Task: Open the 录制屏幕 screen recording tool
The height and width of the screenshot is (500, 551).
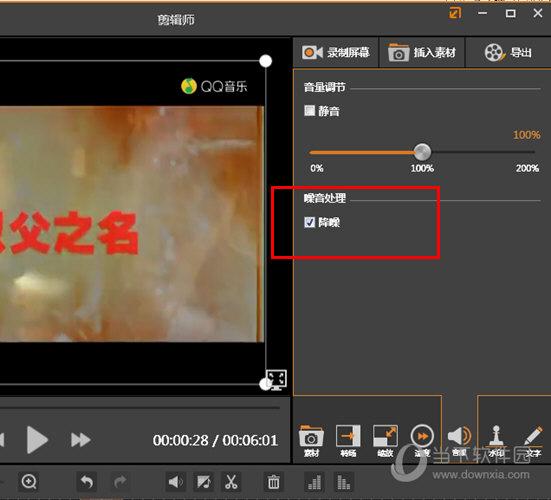Action: coord(336,53)
